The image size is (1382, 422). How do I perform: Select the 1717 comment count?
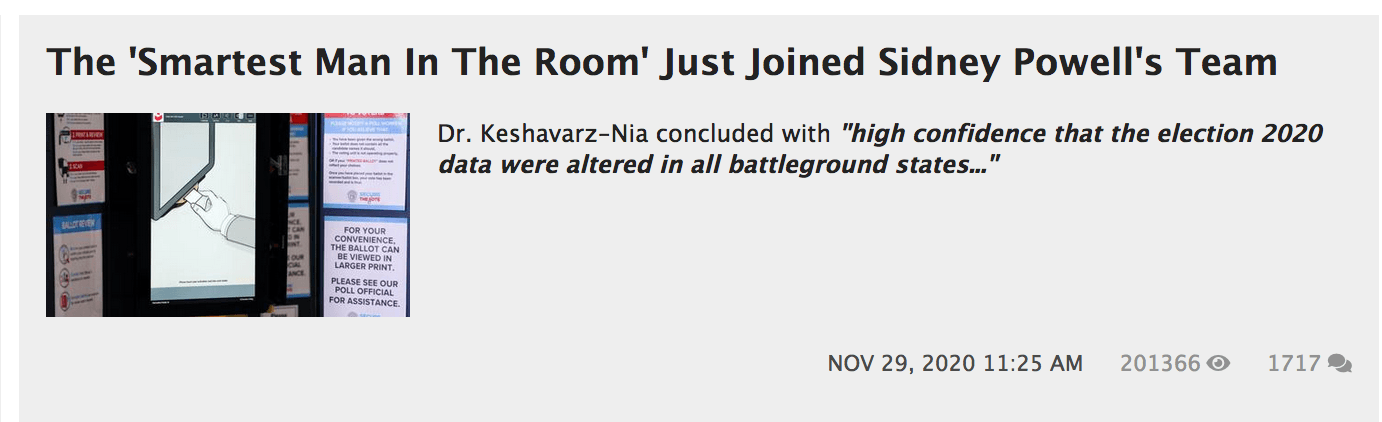(1294, 364)
